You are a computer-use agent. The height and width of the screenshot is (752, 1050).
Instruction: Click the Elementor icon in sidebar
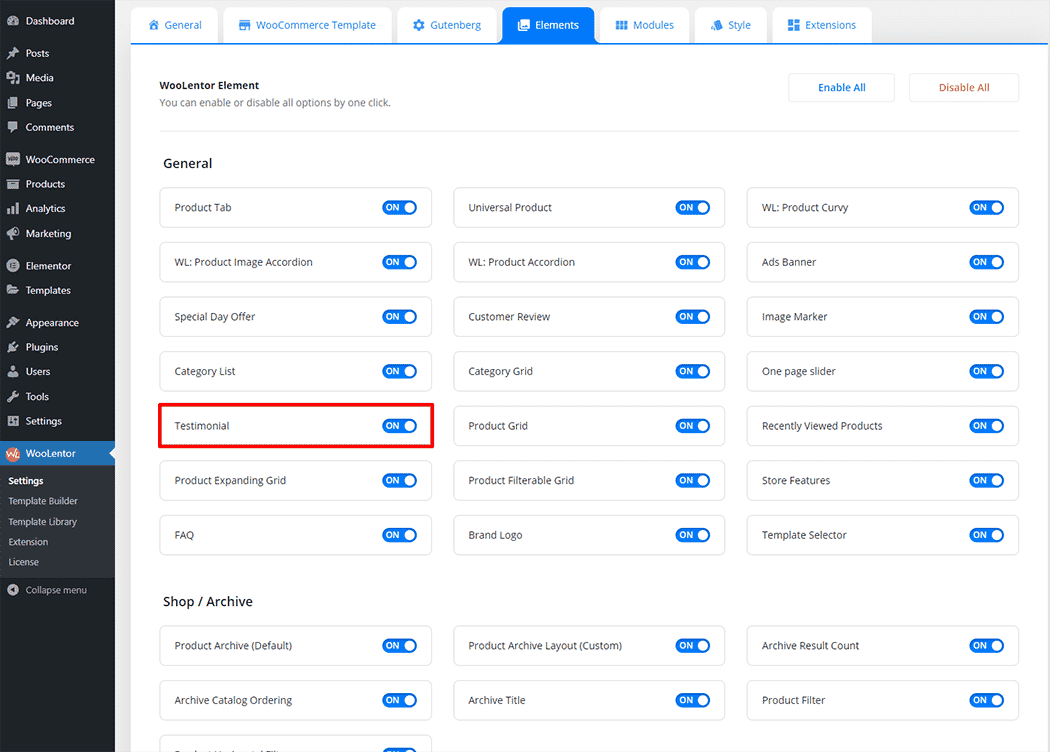[x=13, y=266]
